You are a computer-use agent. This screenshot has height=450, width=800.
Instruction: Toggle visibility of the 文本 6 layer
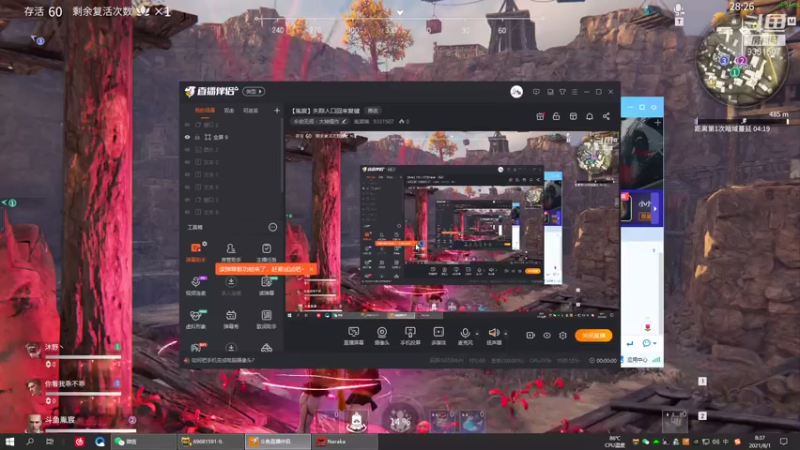187,212
